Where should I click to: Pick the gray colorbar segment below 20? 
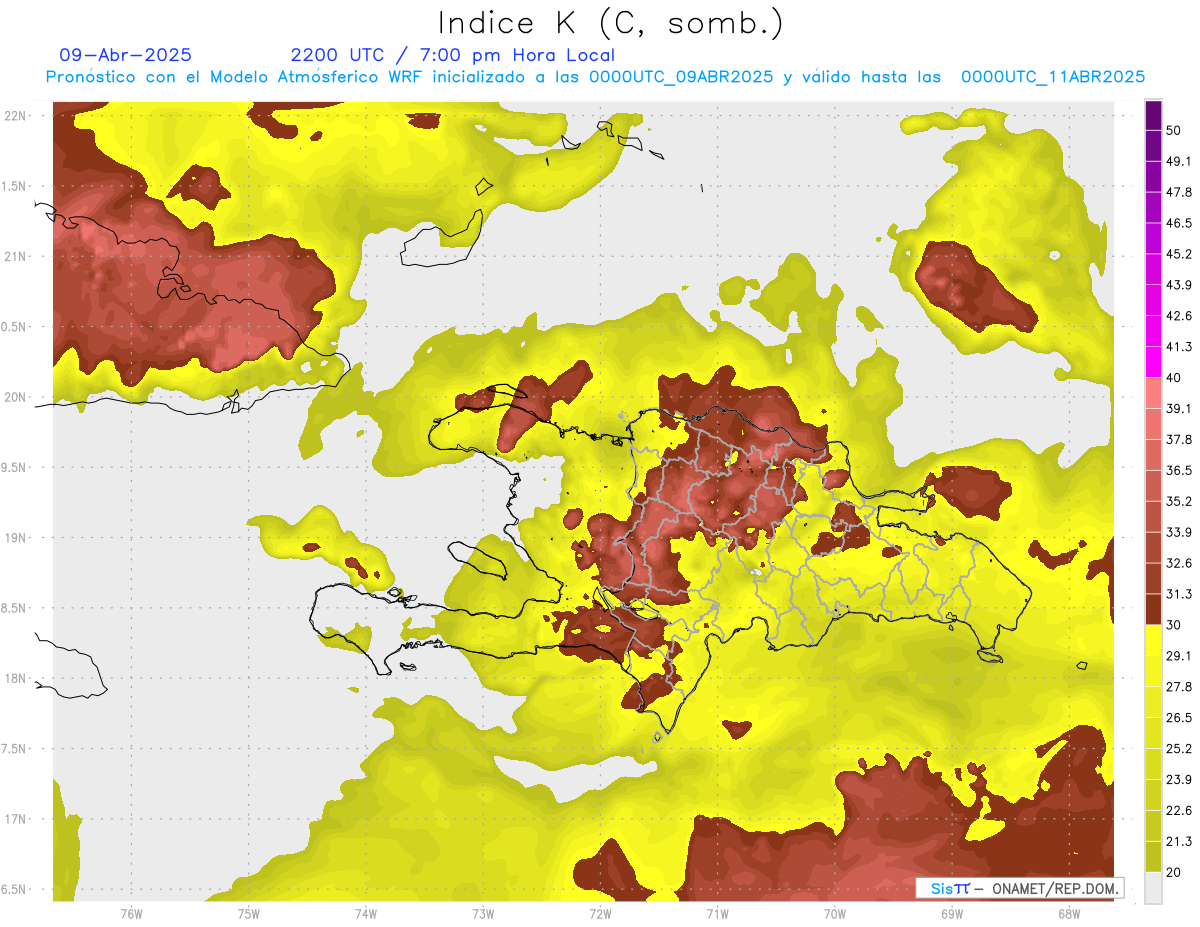tap(1153, 888)
